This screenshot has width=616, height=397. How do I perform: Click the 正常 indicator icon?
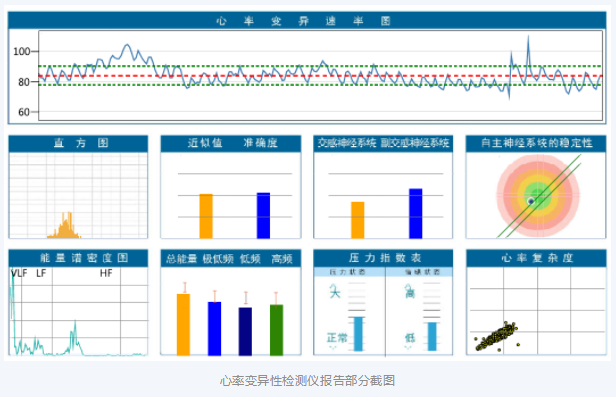pyautogui.click(x=337, y=338)
